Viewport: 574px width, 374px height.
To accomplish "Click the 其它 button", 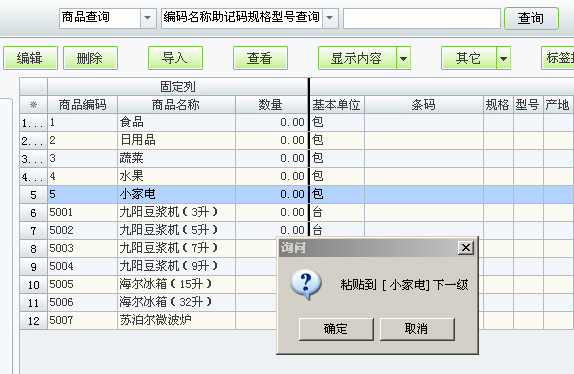I will tap(469, 58).
